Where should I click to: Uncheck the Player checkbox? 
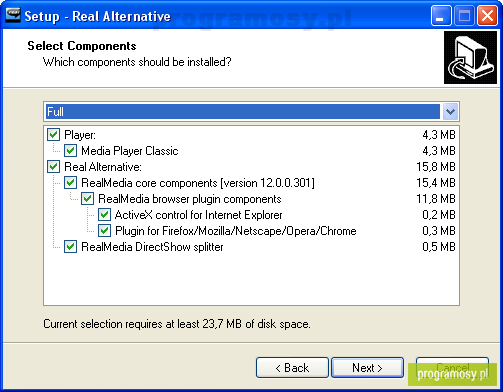[53, 135]
